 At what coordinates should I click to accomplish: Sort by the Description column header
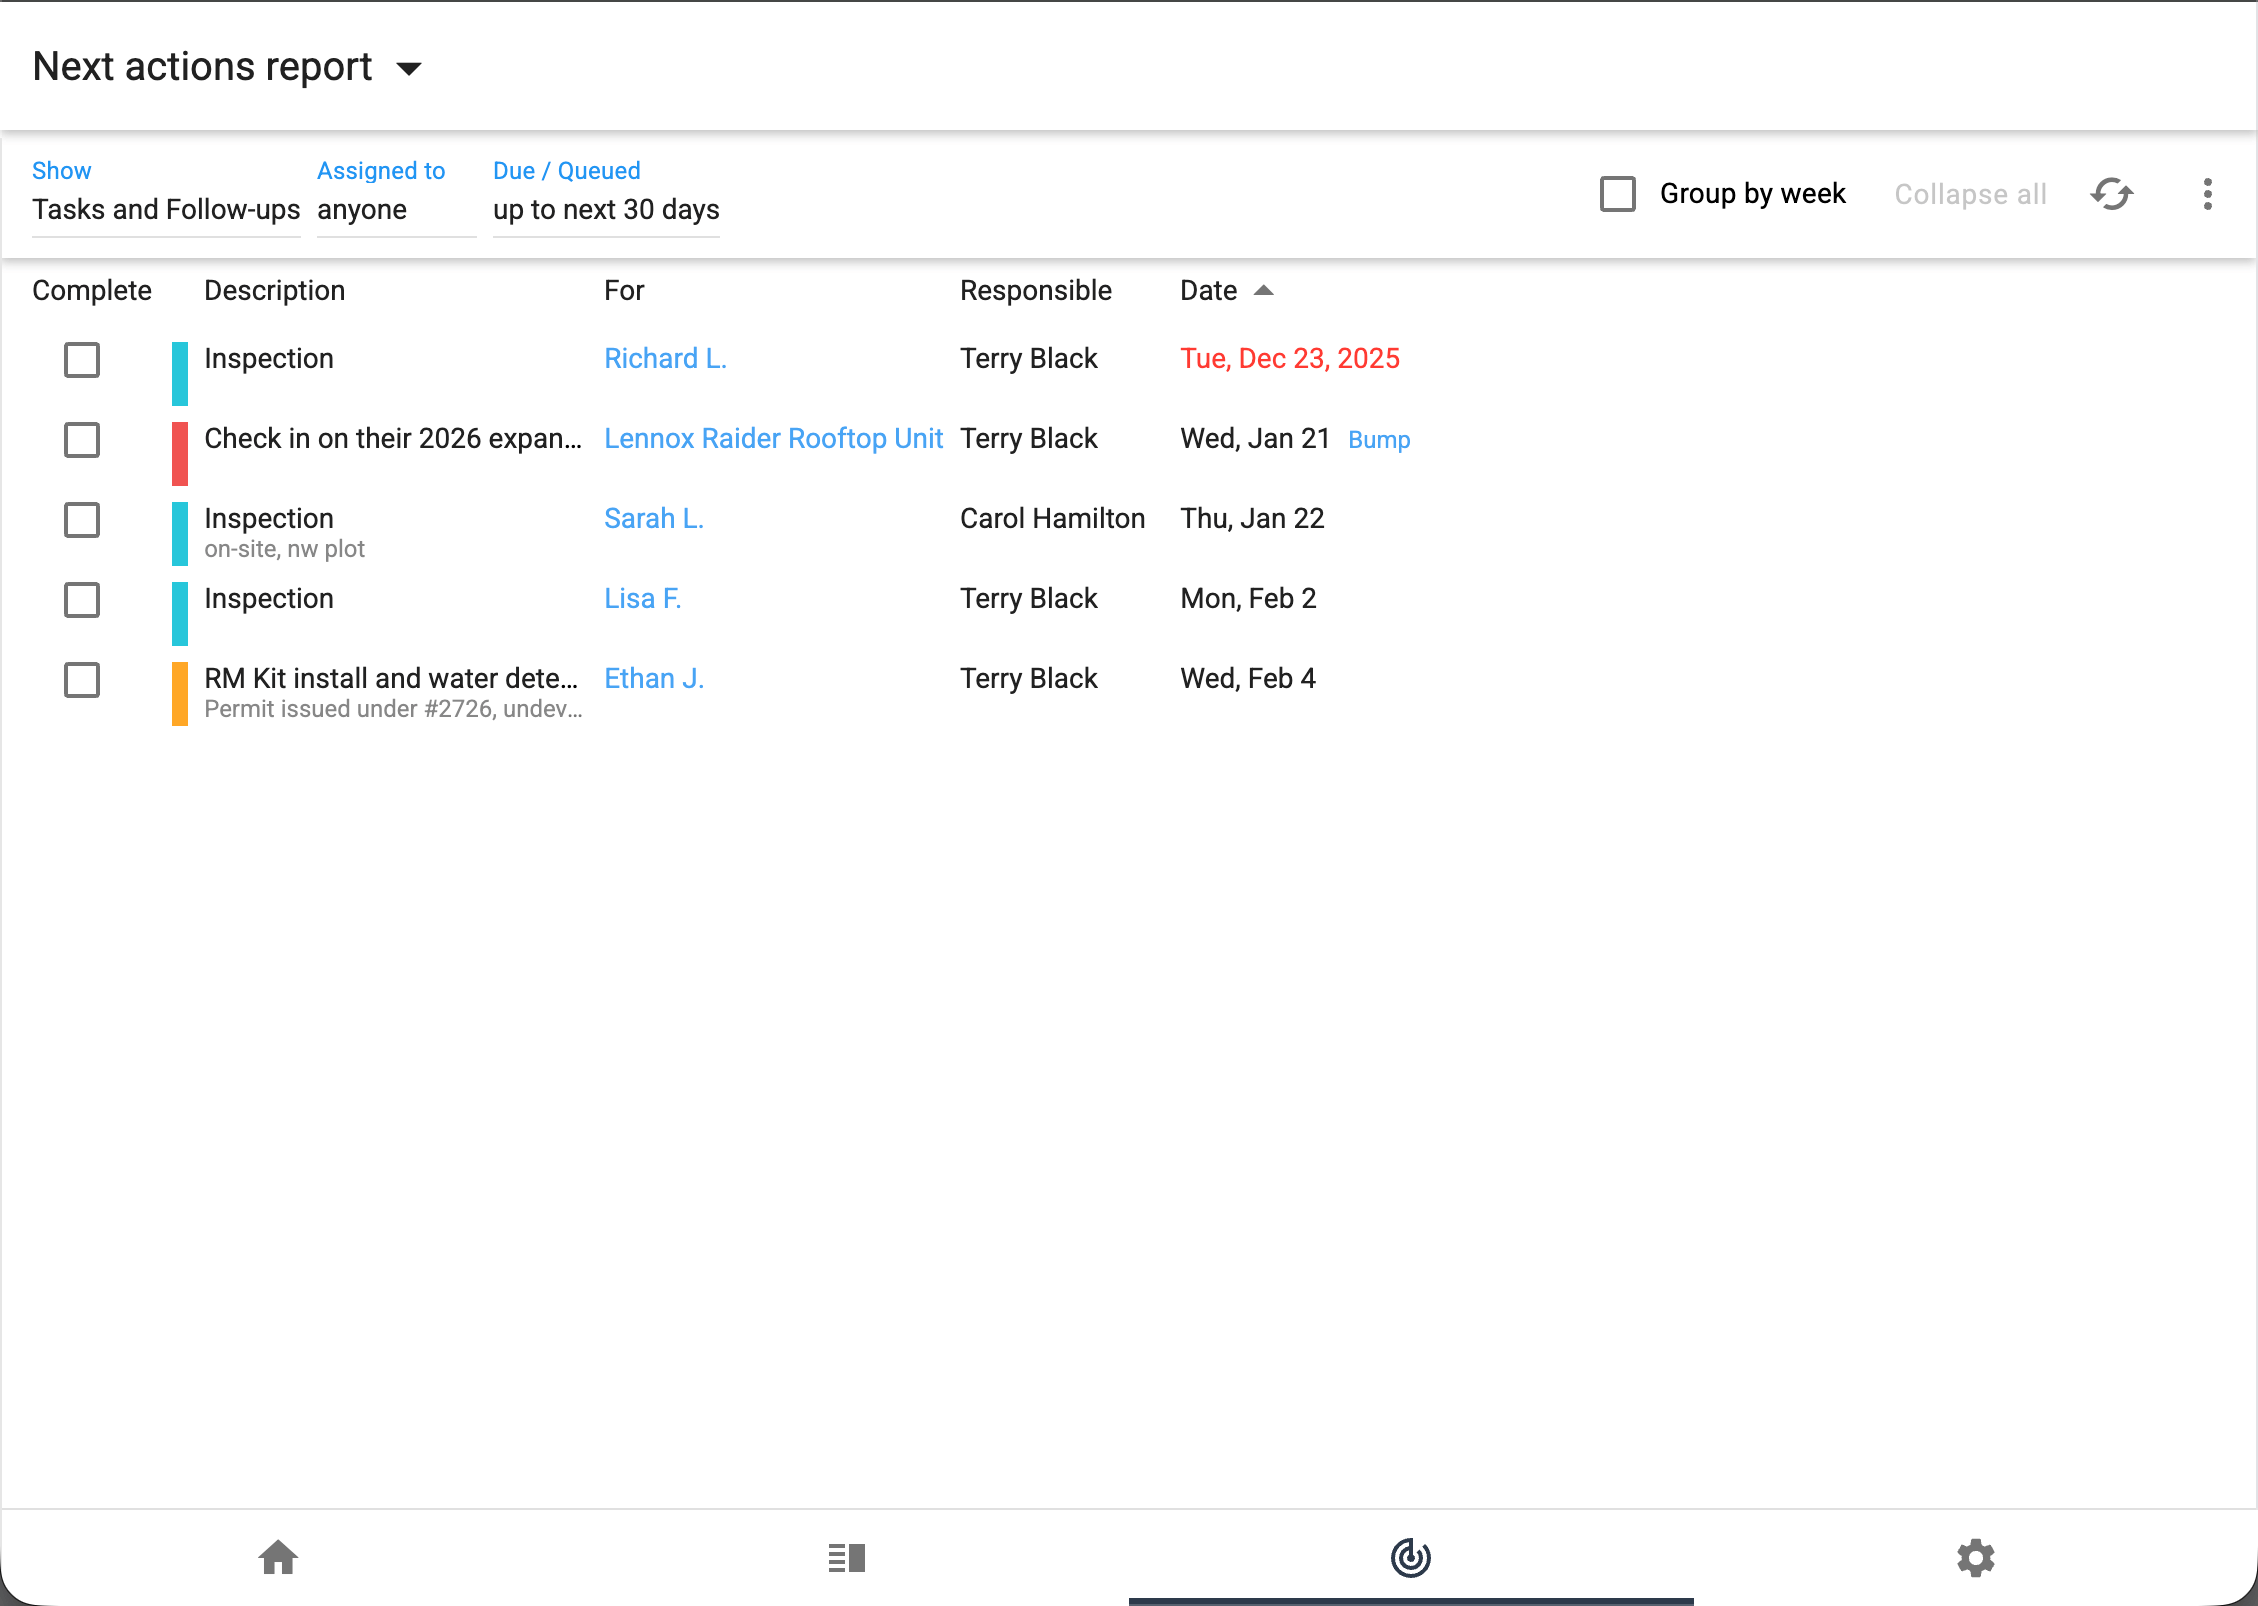point(274,291)
